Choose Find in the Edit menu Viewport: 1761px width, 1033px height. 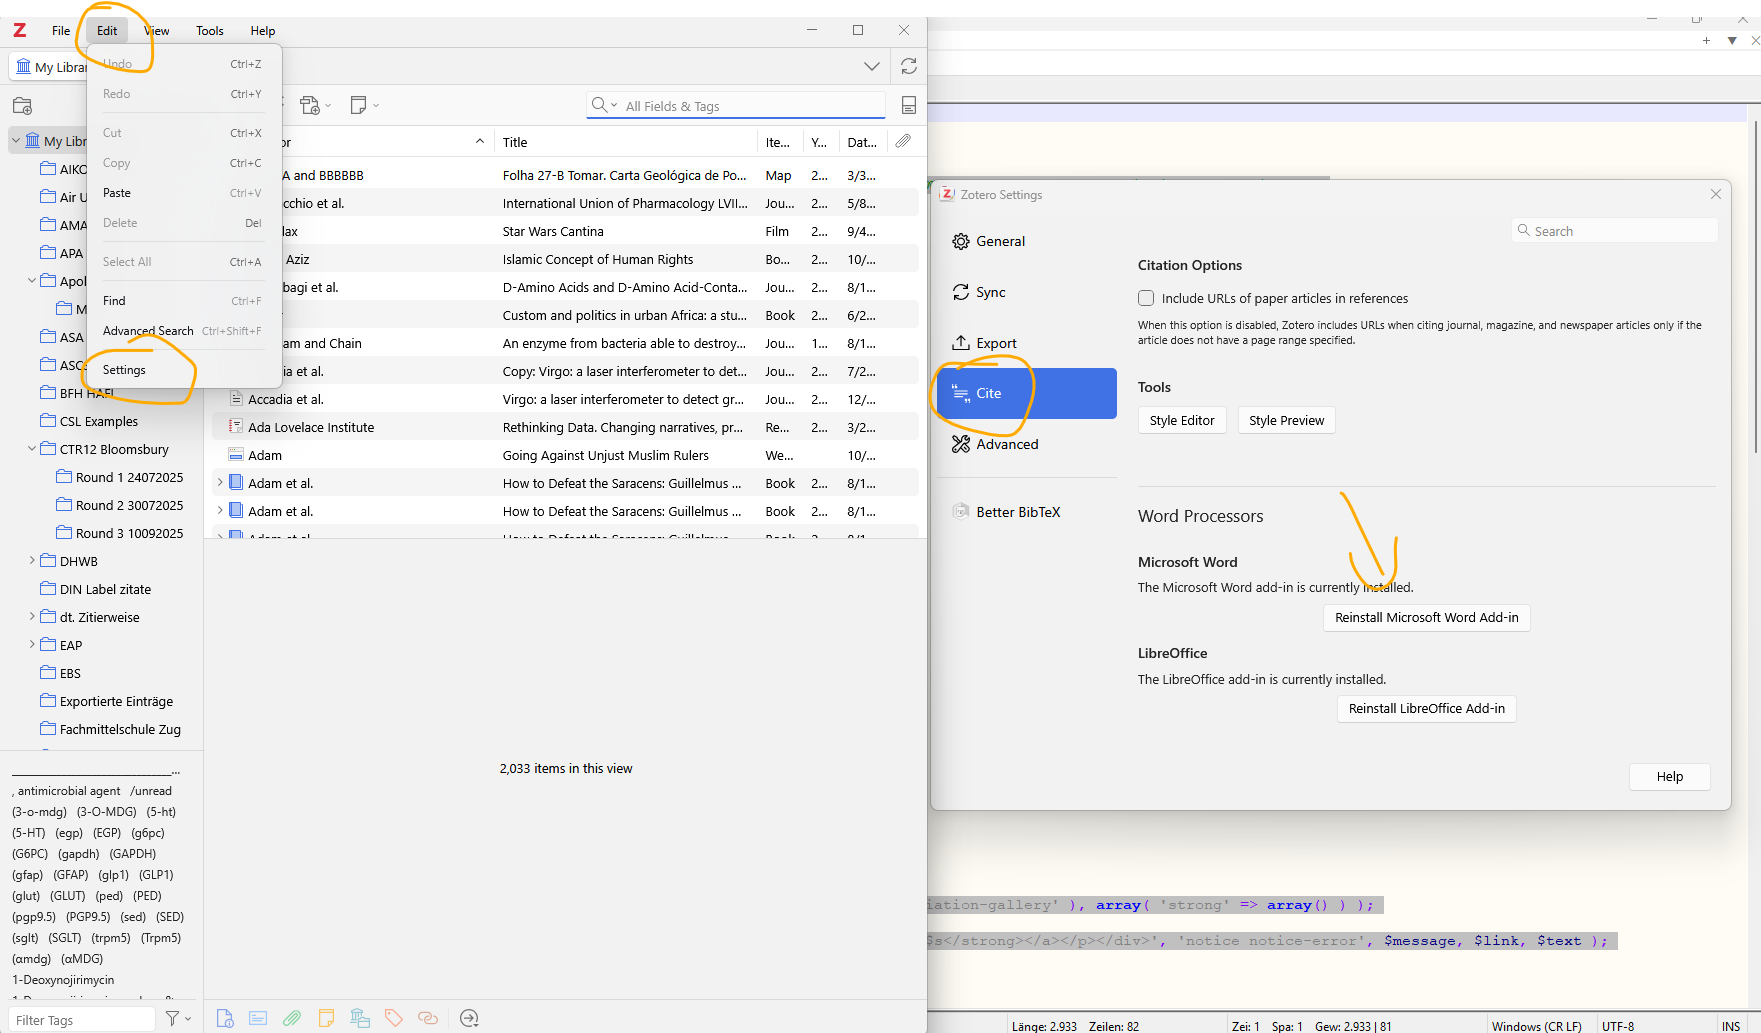(x=184, y=301)
